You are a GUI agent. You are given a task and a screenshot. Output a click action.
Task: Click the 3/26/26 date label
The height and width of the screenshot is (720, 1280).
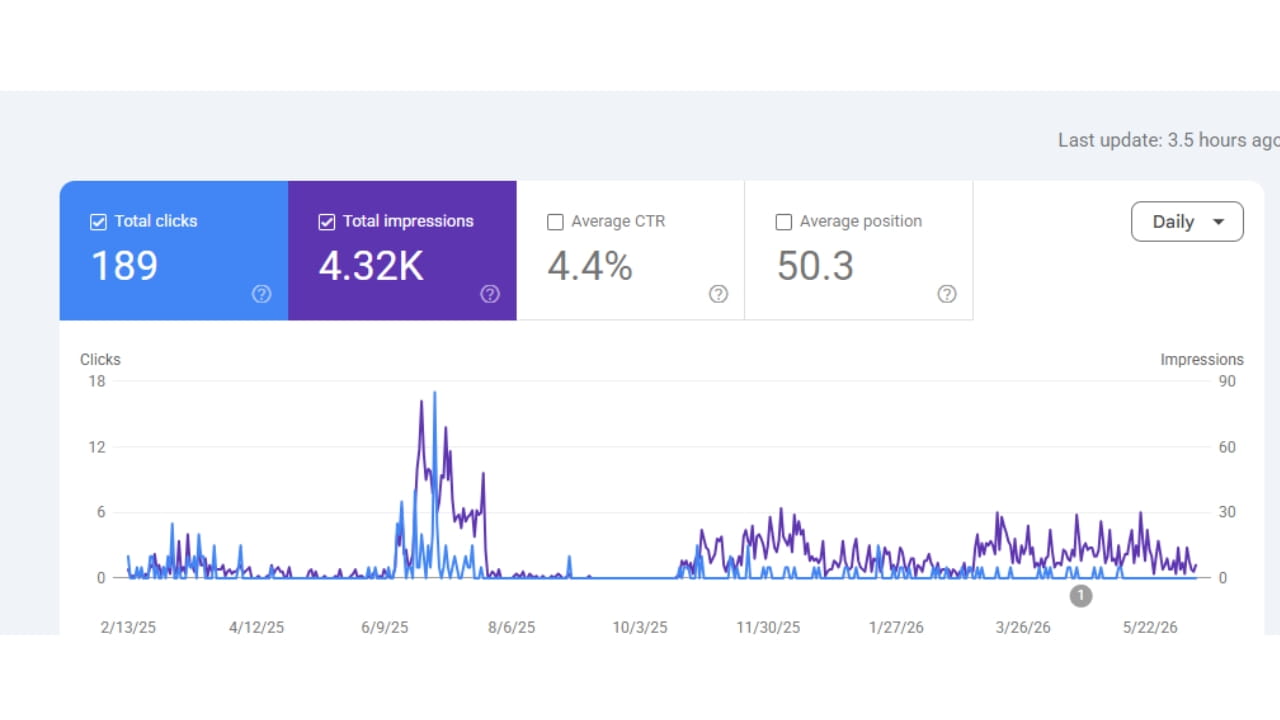[x=1023, y=628]
